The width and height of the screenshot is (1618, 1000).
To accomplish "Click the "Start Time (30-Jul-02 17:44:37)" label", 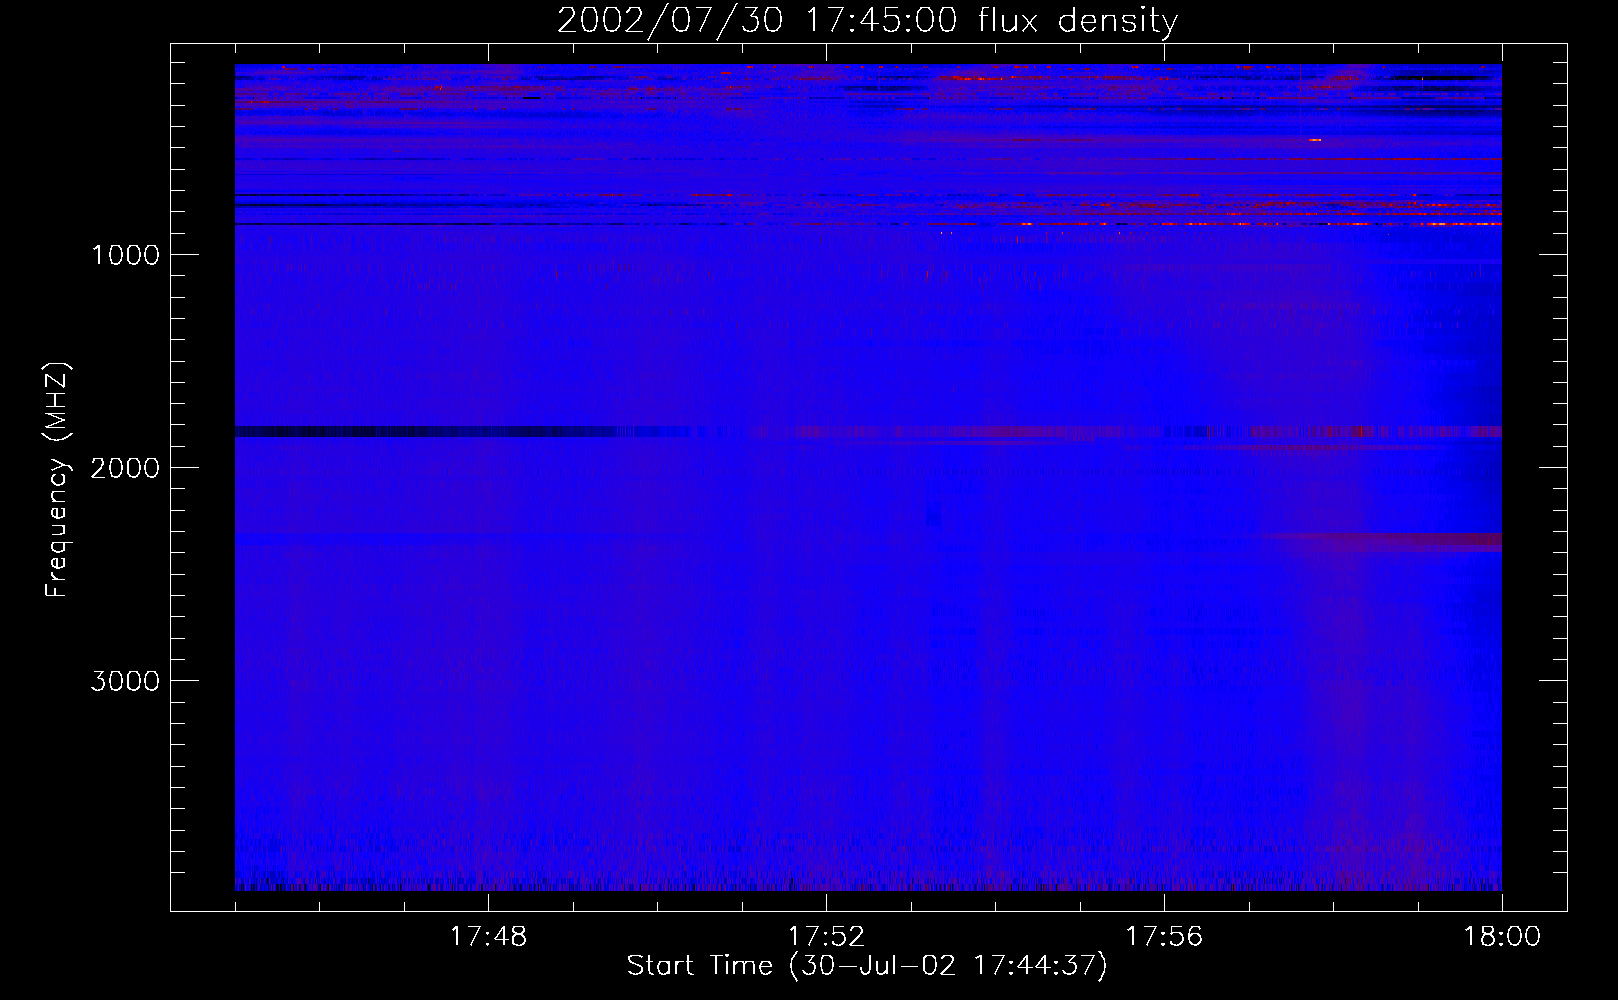I will 867,966.
